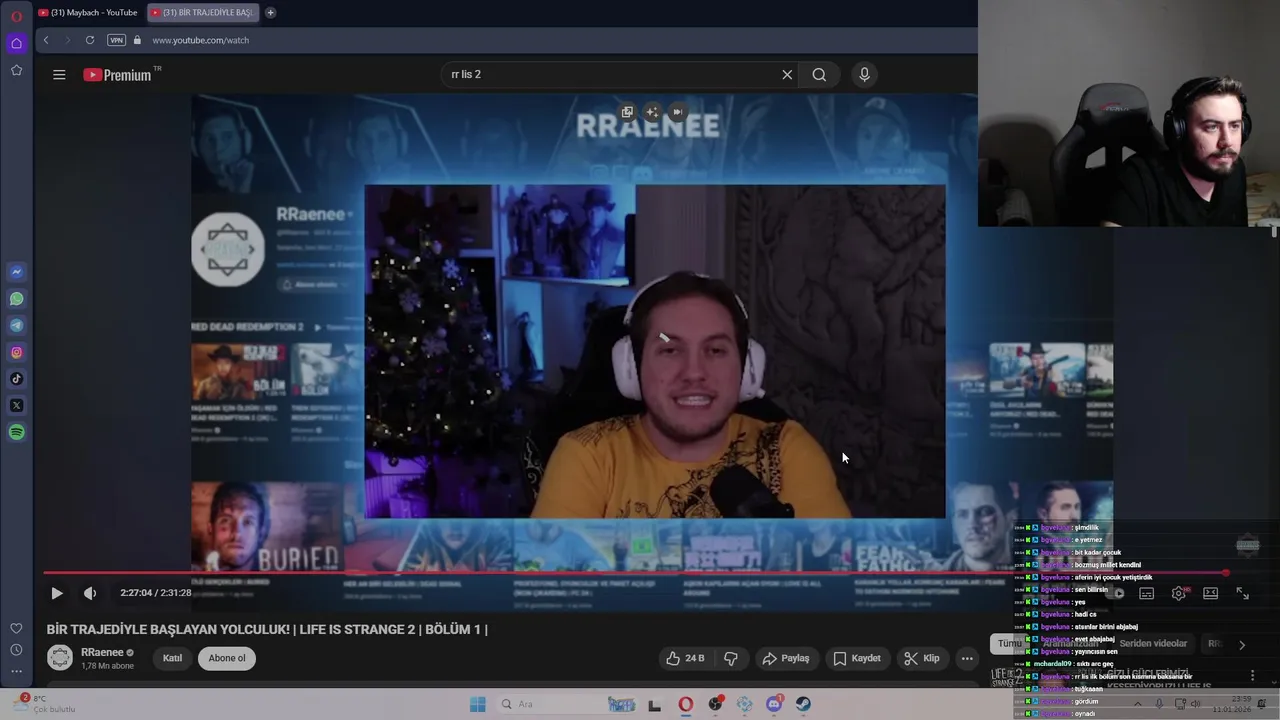Run search with magnifier button
This screenshot has width=1280, height=720.
pyautogui.click(x=819, y=74)
